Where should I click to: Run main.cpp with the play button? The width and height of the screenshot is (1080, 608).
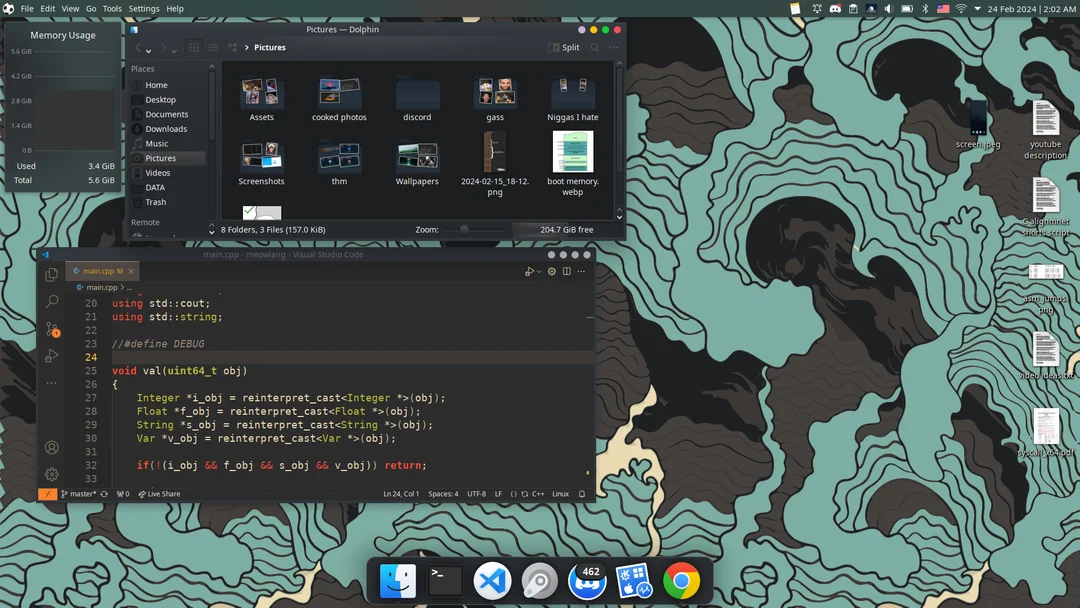(x=531, y=271)
